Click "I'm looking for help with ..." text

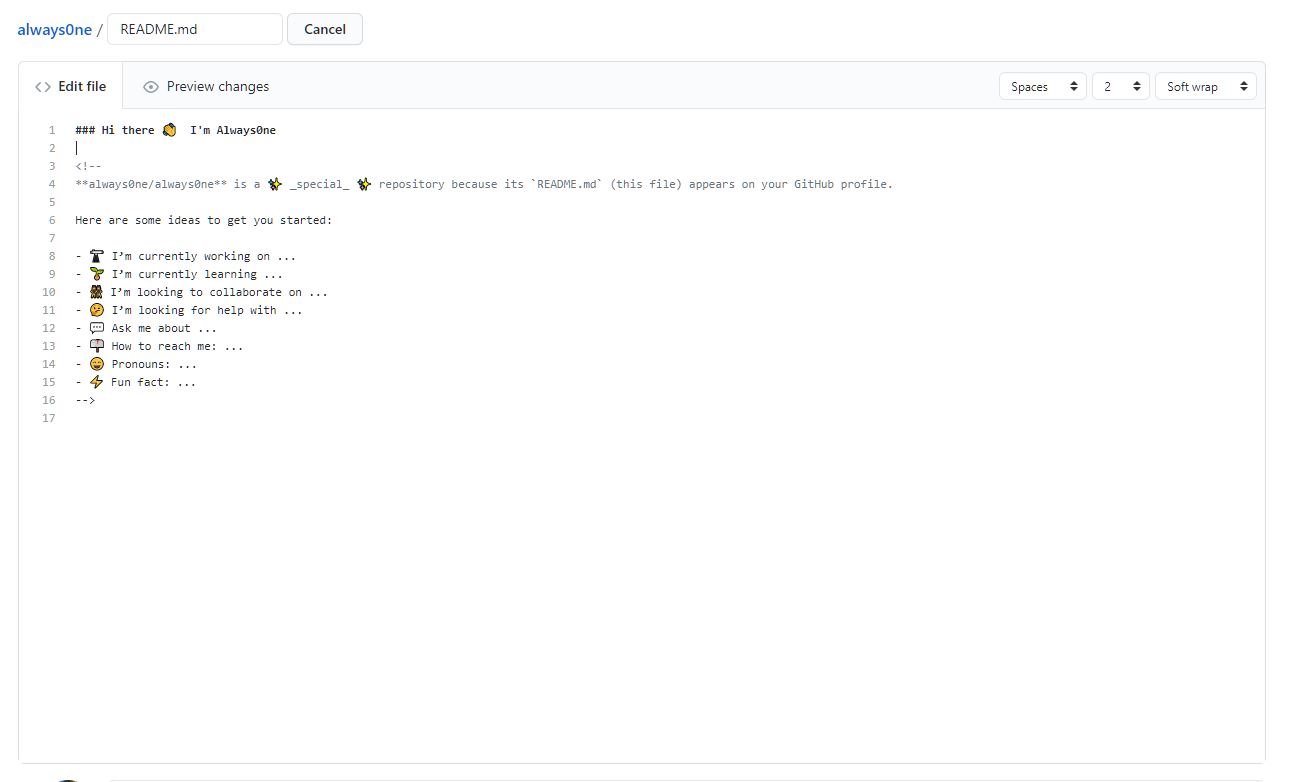click(207, 310)
